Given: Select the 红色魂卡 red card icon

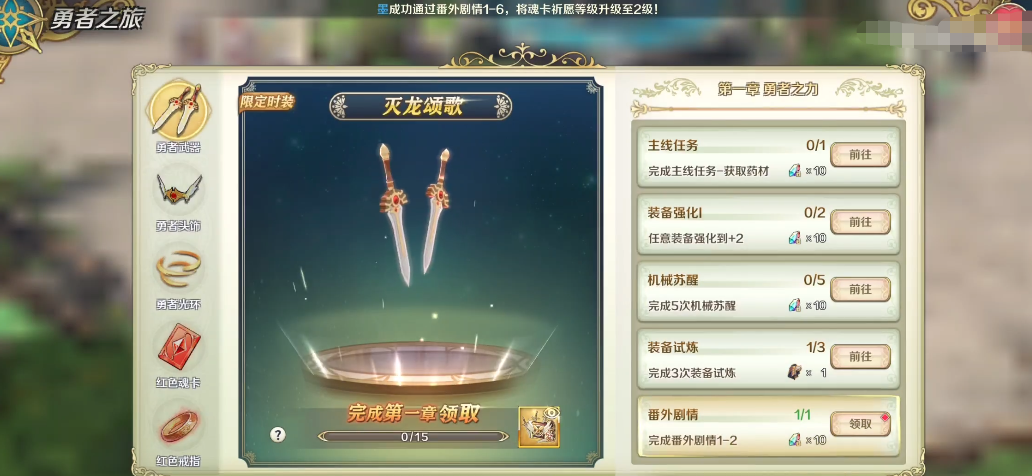Looking at the screenshot, I should (x=178, y=346).
